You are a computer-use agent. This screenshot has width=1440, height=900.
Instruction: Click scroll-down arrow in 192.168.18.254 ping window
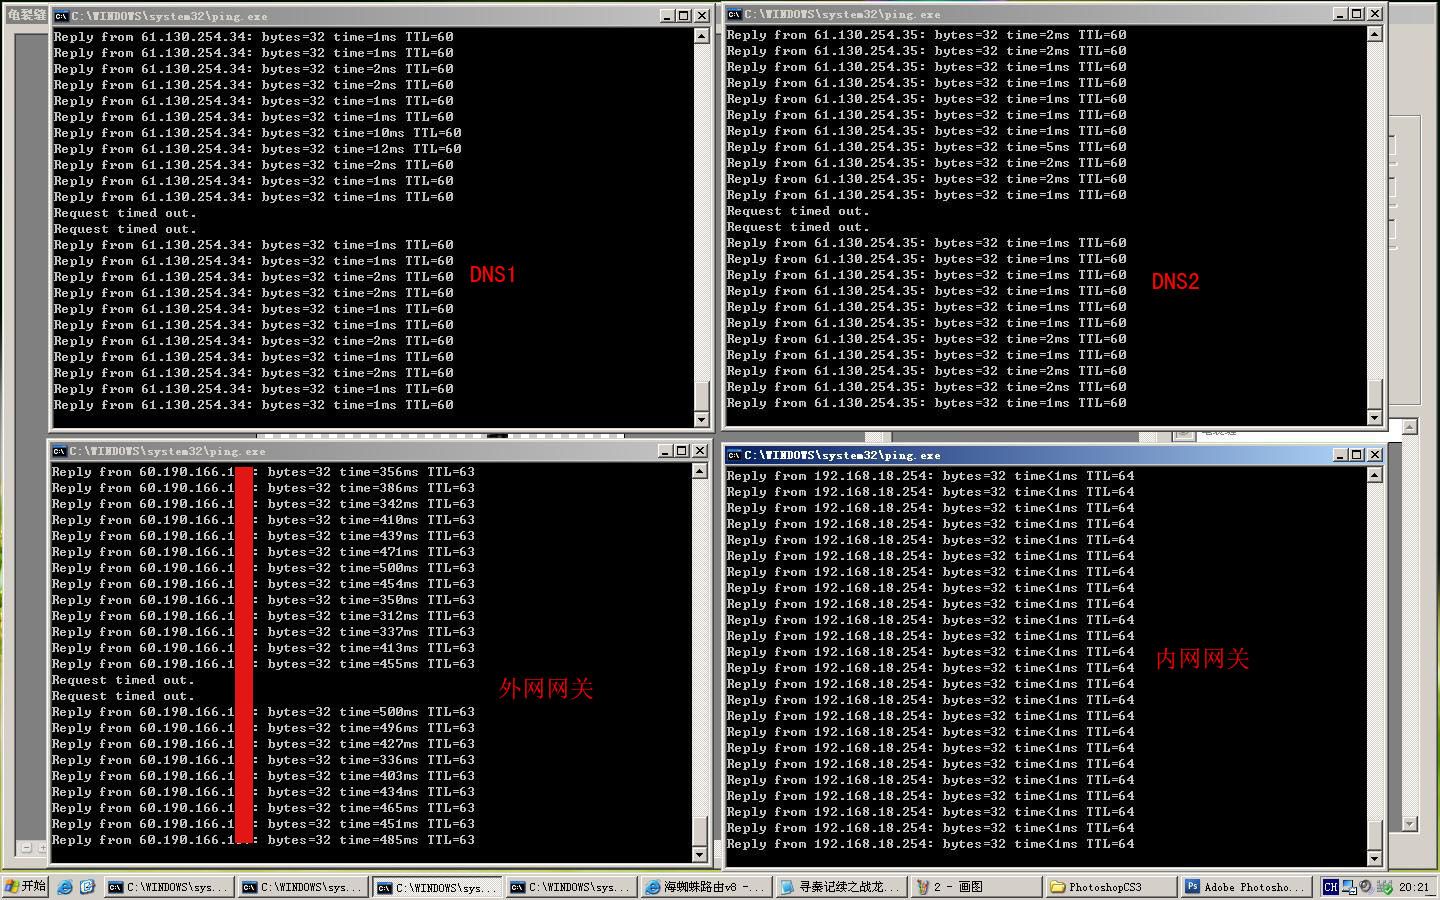[x=1375, y=859]
